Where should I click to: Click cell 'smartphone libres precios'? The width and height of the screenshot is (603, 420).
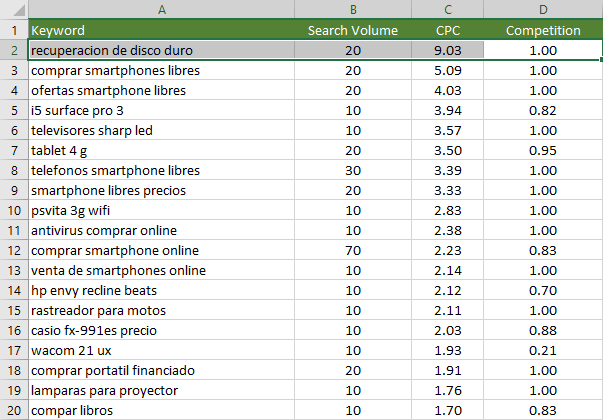(x=162, y=190)
